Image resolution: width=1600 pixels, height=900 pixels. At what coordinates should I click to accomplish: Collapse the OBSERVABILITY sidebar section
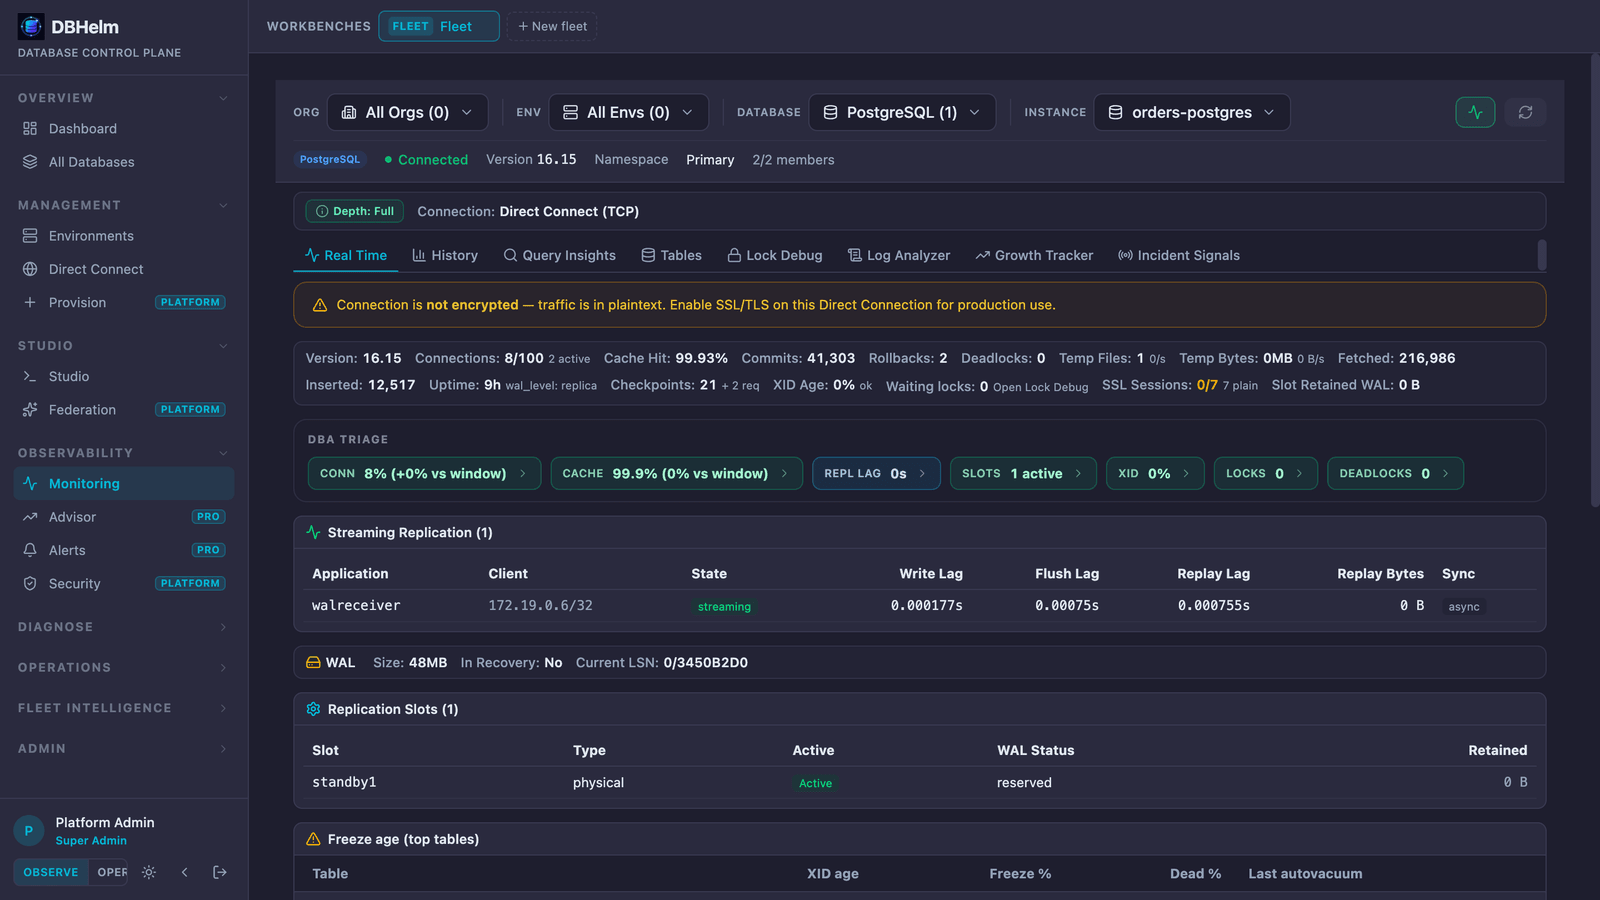124,453
